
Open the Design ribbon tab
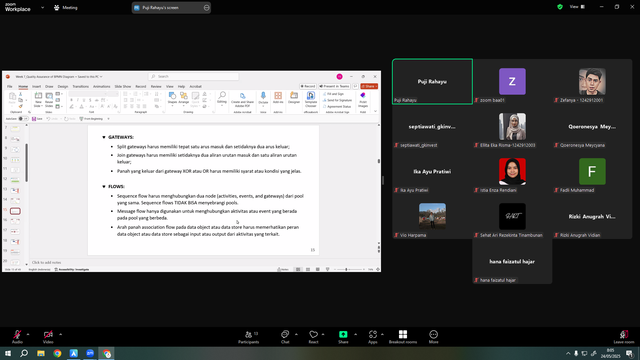point(63,87)
